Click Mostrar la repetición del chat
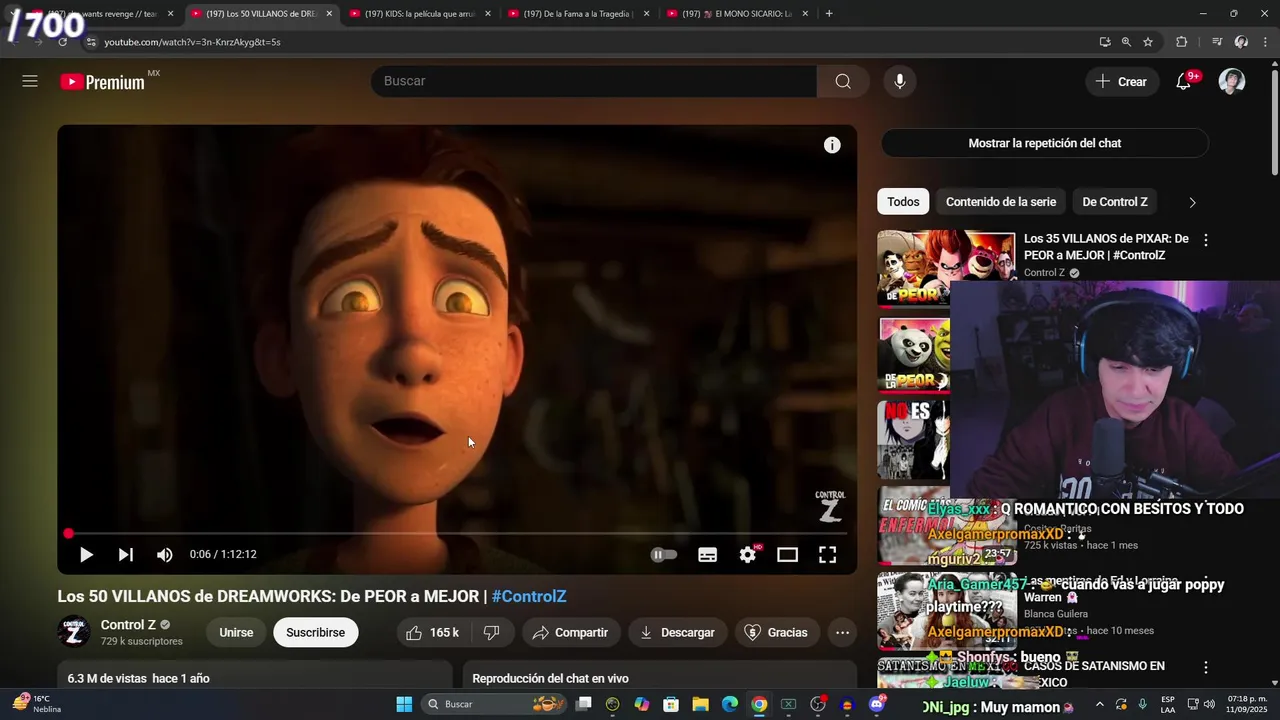Image resolution: width=1280 pixels, height=720 pixels. coord(1044,143)
